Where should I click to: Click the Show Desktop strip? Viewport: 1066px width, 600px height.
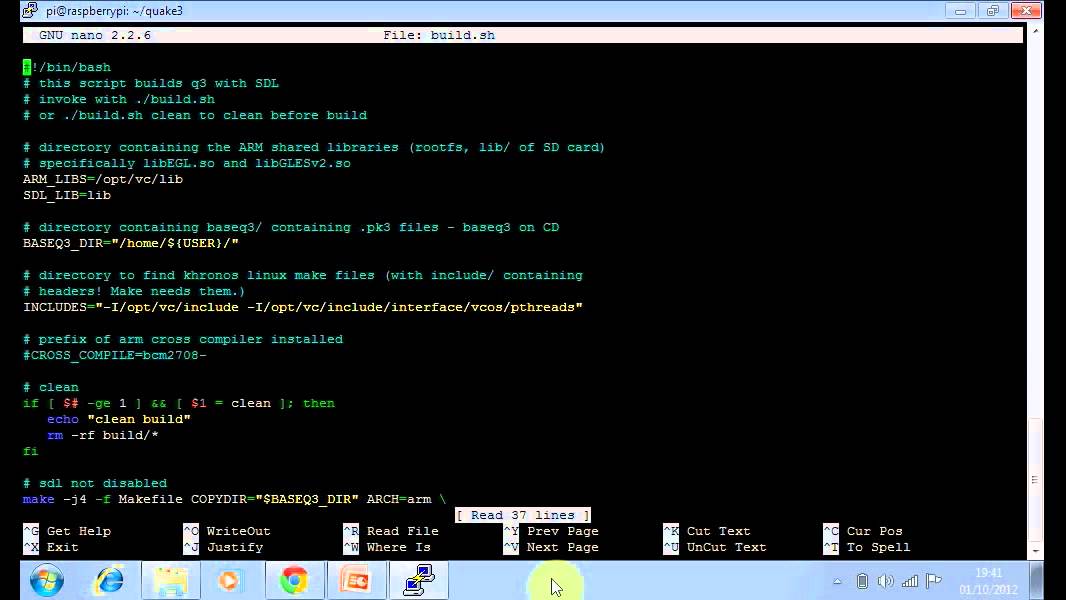pos(1037,581)
